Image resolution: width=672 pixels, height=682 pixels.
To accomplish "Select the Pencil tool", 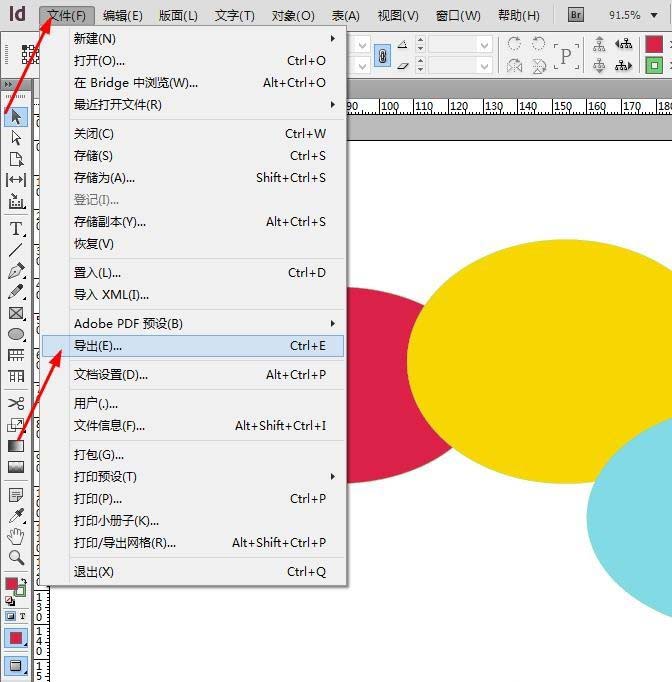I will pyautogui.click(x=16, y=291).
